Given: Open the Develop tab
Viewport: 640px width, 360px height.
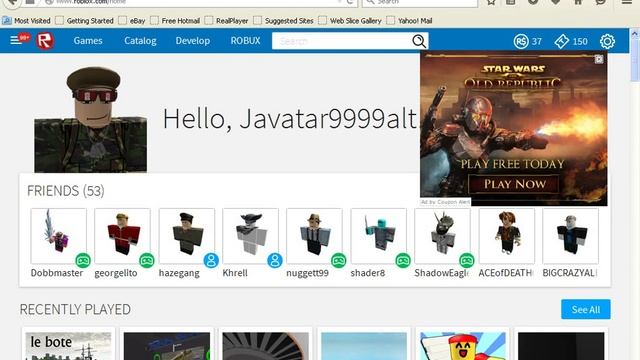Looking at the screenshot, I should 193,41.
